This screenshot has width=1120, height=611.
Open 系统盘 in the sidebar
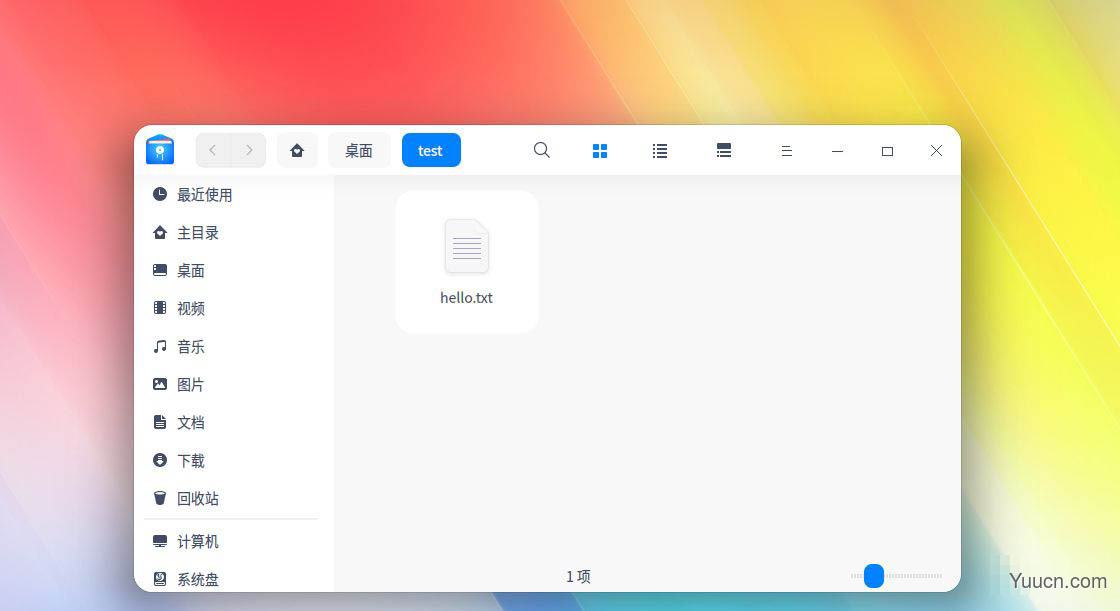[234, 579]
